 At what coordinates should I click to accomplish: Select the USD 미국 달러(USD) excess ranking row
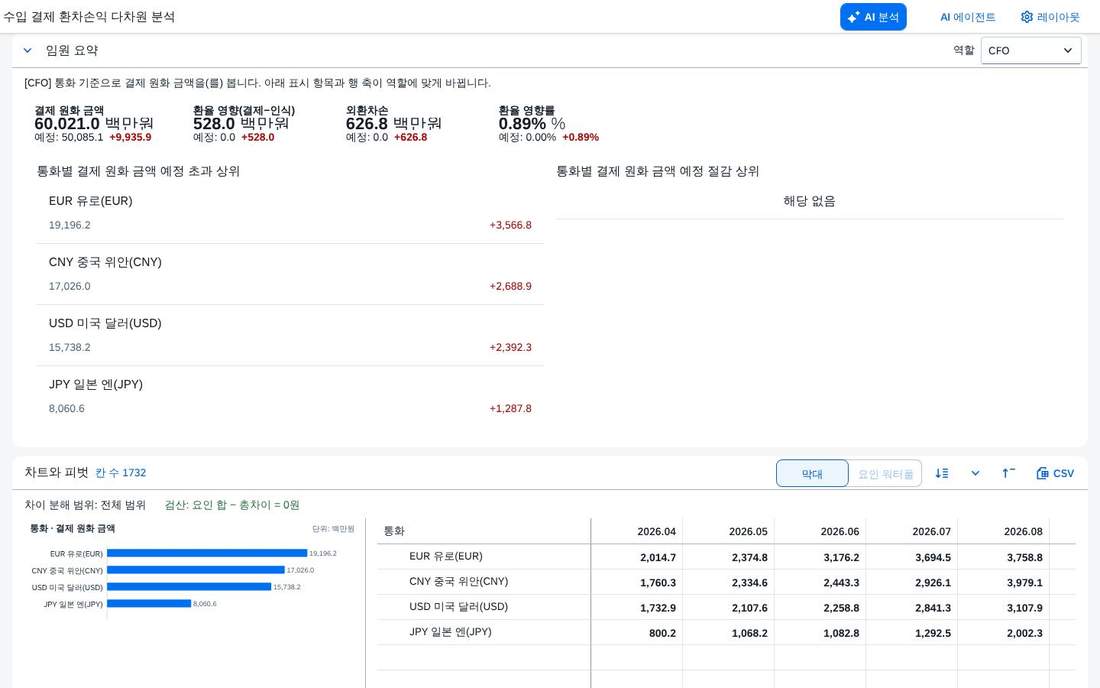coord(290,335)
